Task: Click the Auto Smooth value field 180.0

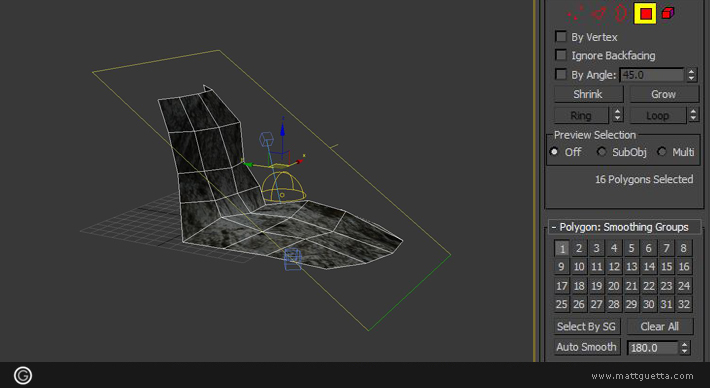Action: (x=652, y=348)
